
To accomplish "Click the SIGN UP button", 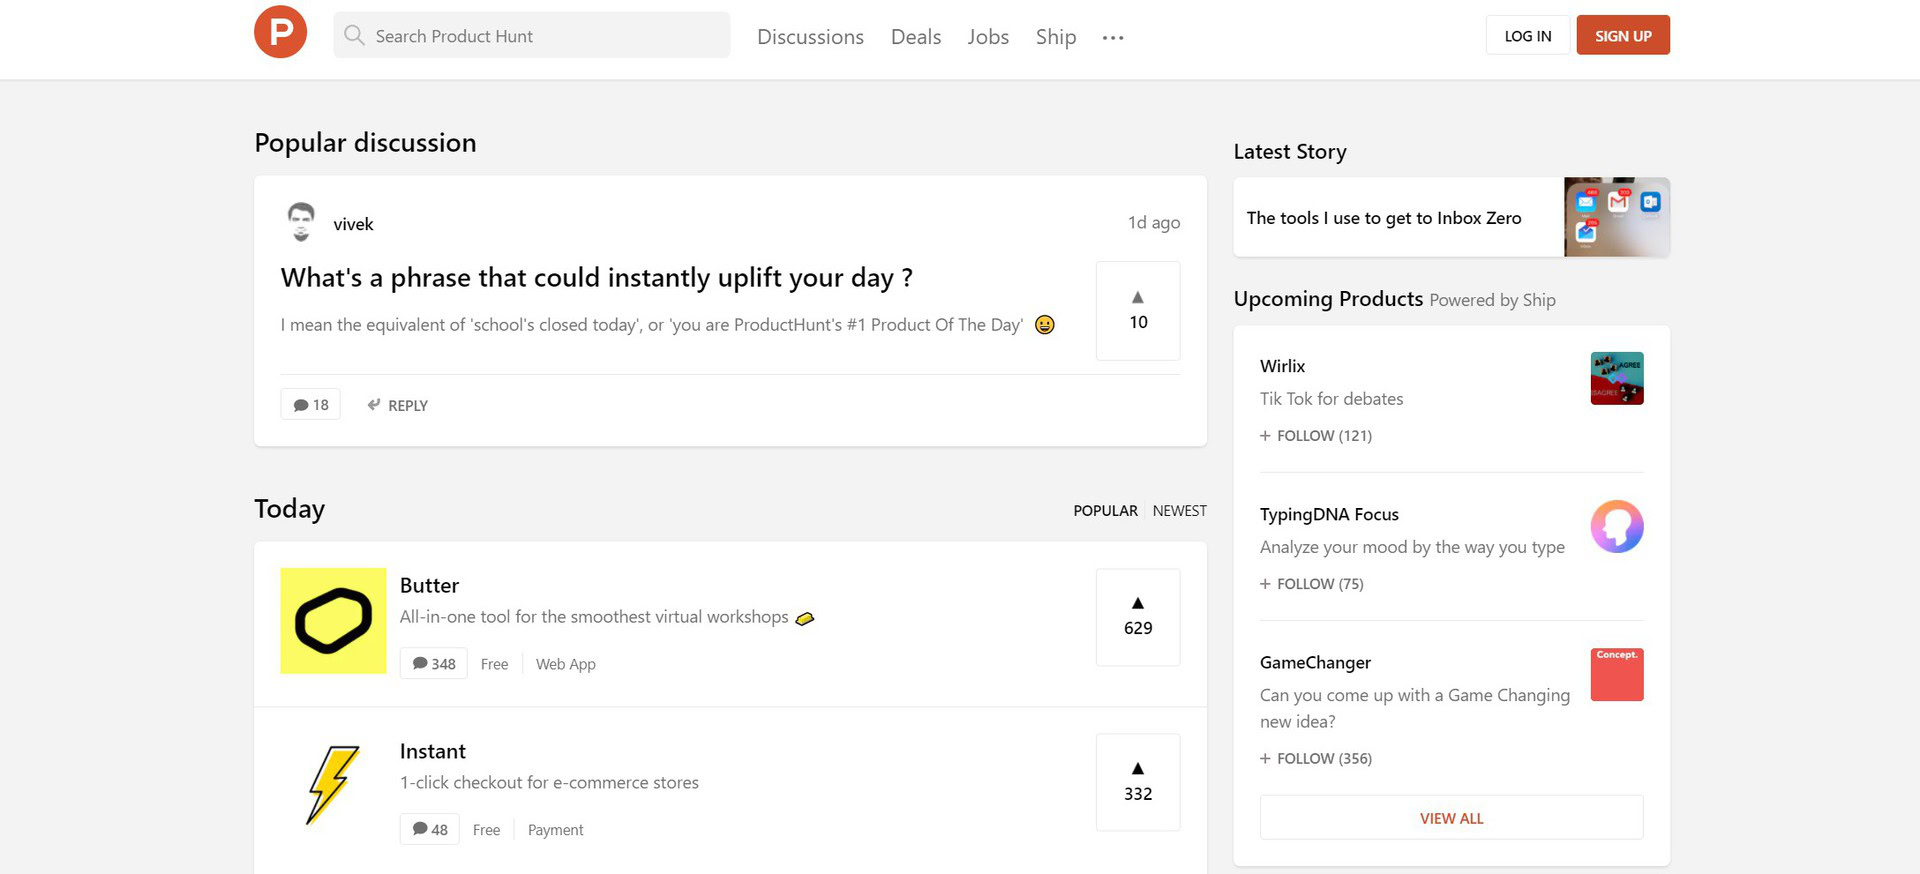I will tap(1623, 35).
